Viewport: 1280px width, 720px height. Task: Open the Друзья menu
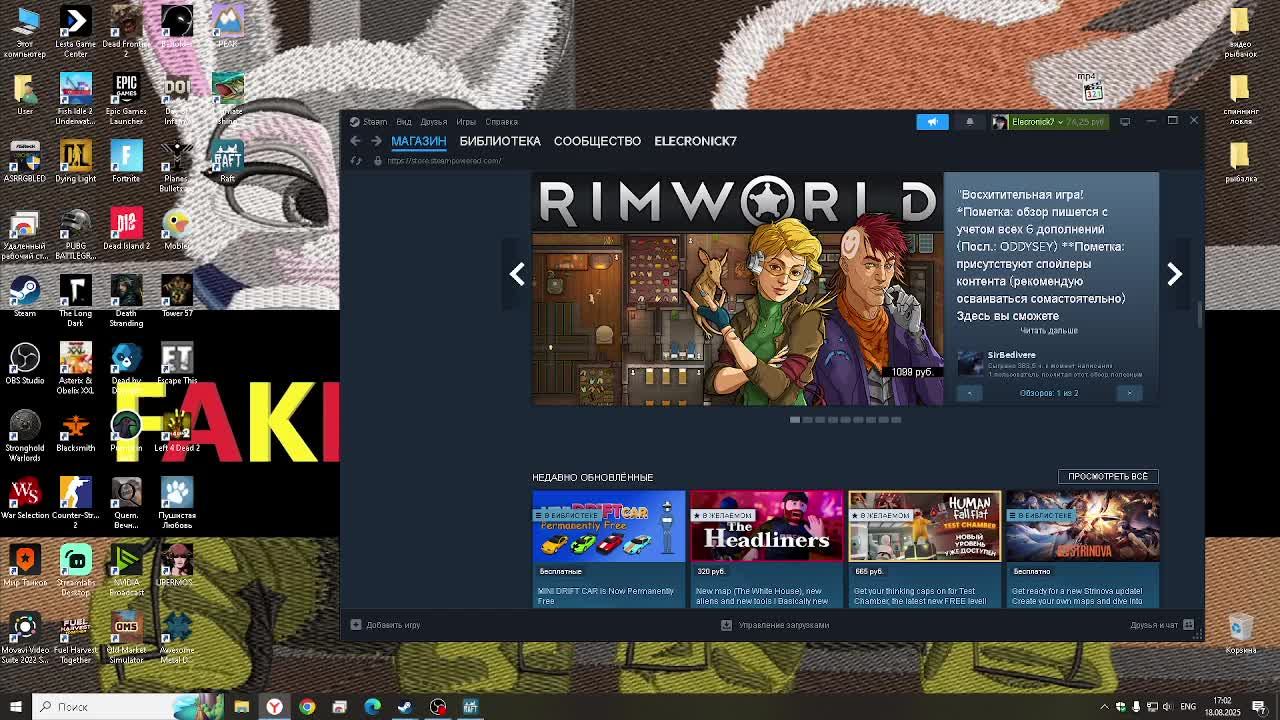click(433, 122)
